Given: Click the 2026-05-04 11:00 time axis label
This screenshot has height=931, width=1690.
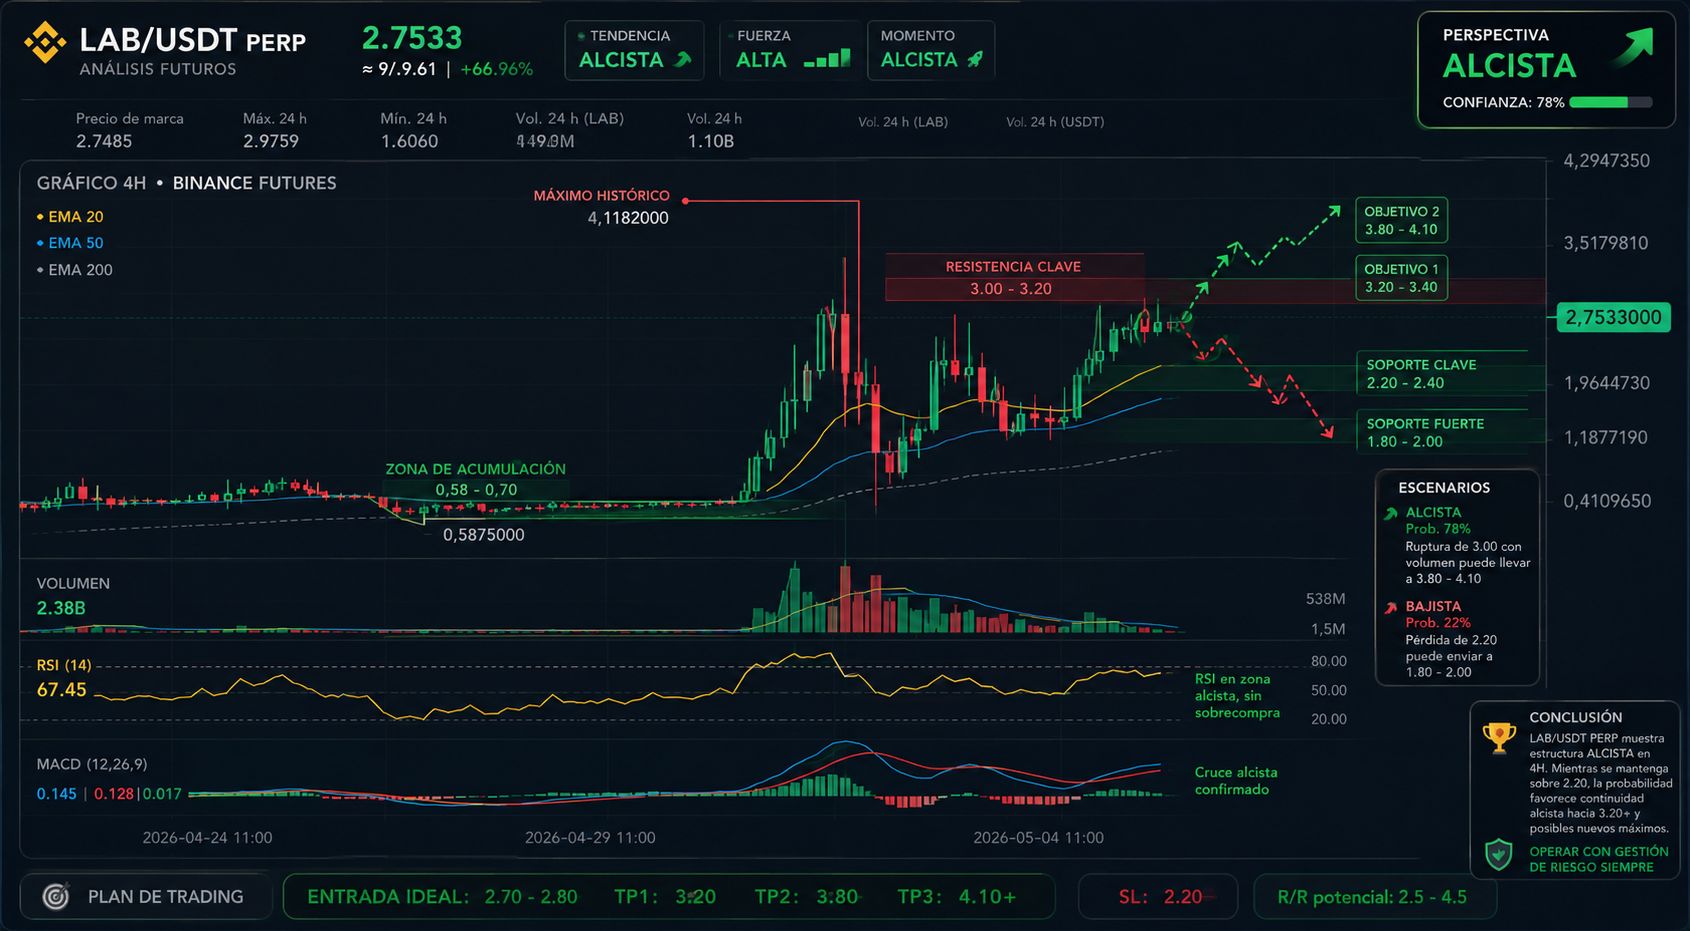Looking at the screenshot, I should point(1039,838).
